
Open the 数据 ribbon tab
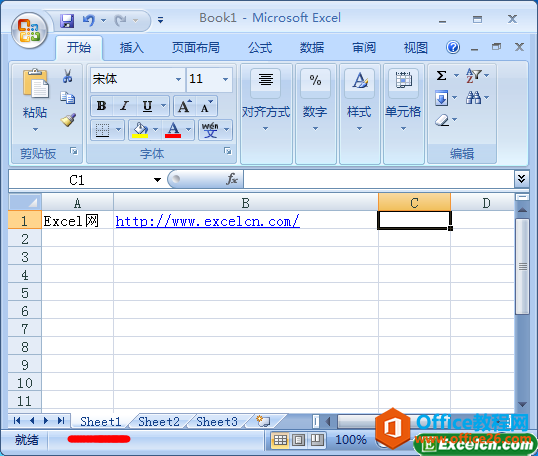point(312,48)
